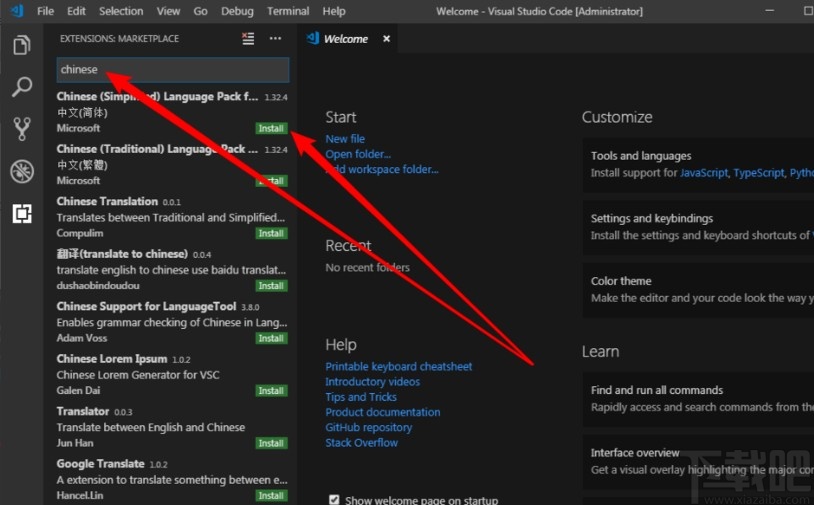The image size is (814, 505).
Task: Click the VS Code logo in title bar
Action: coord(17,10)
